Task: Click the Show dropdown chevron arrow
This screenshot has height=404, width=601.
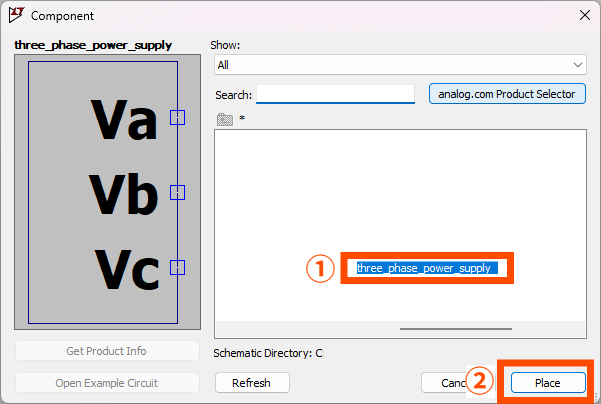Action: 579,64
